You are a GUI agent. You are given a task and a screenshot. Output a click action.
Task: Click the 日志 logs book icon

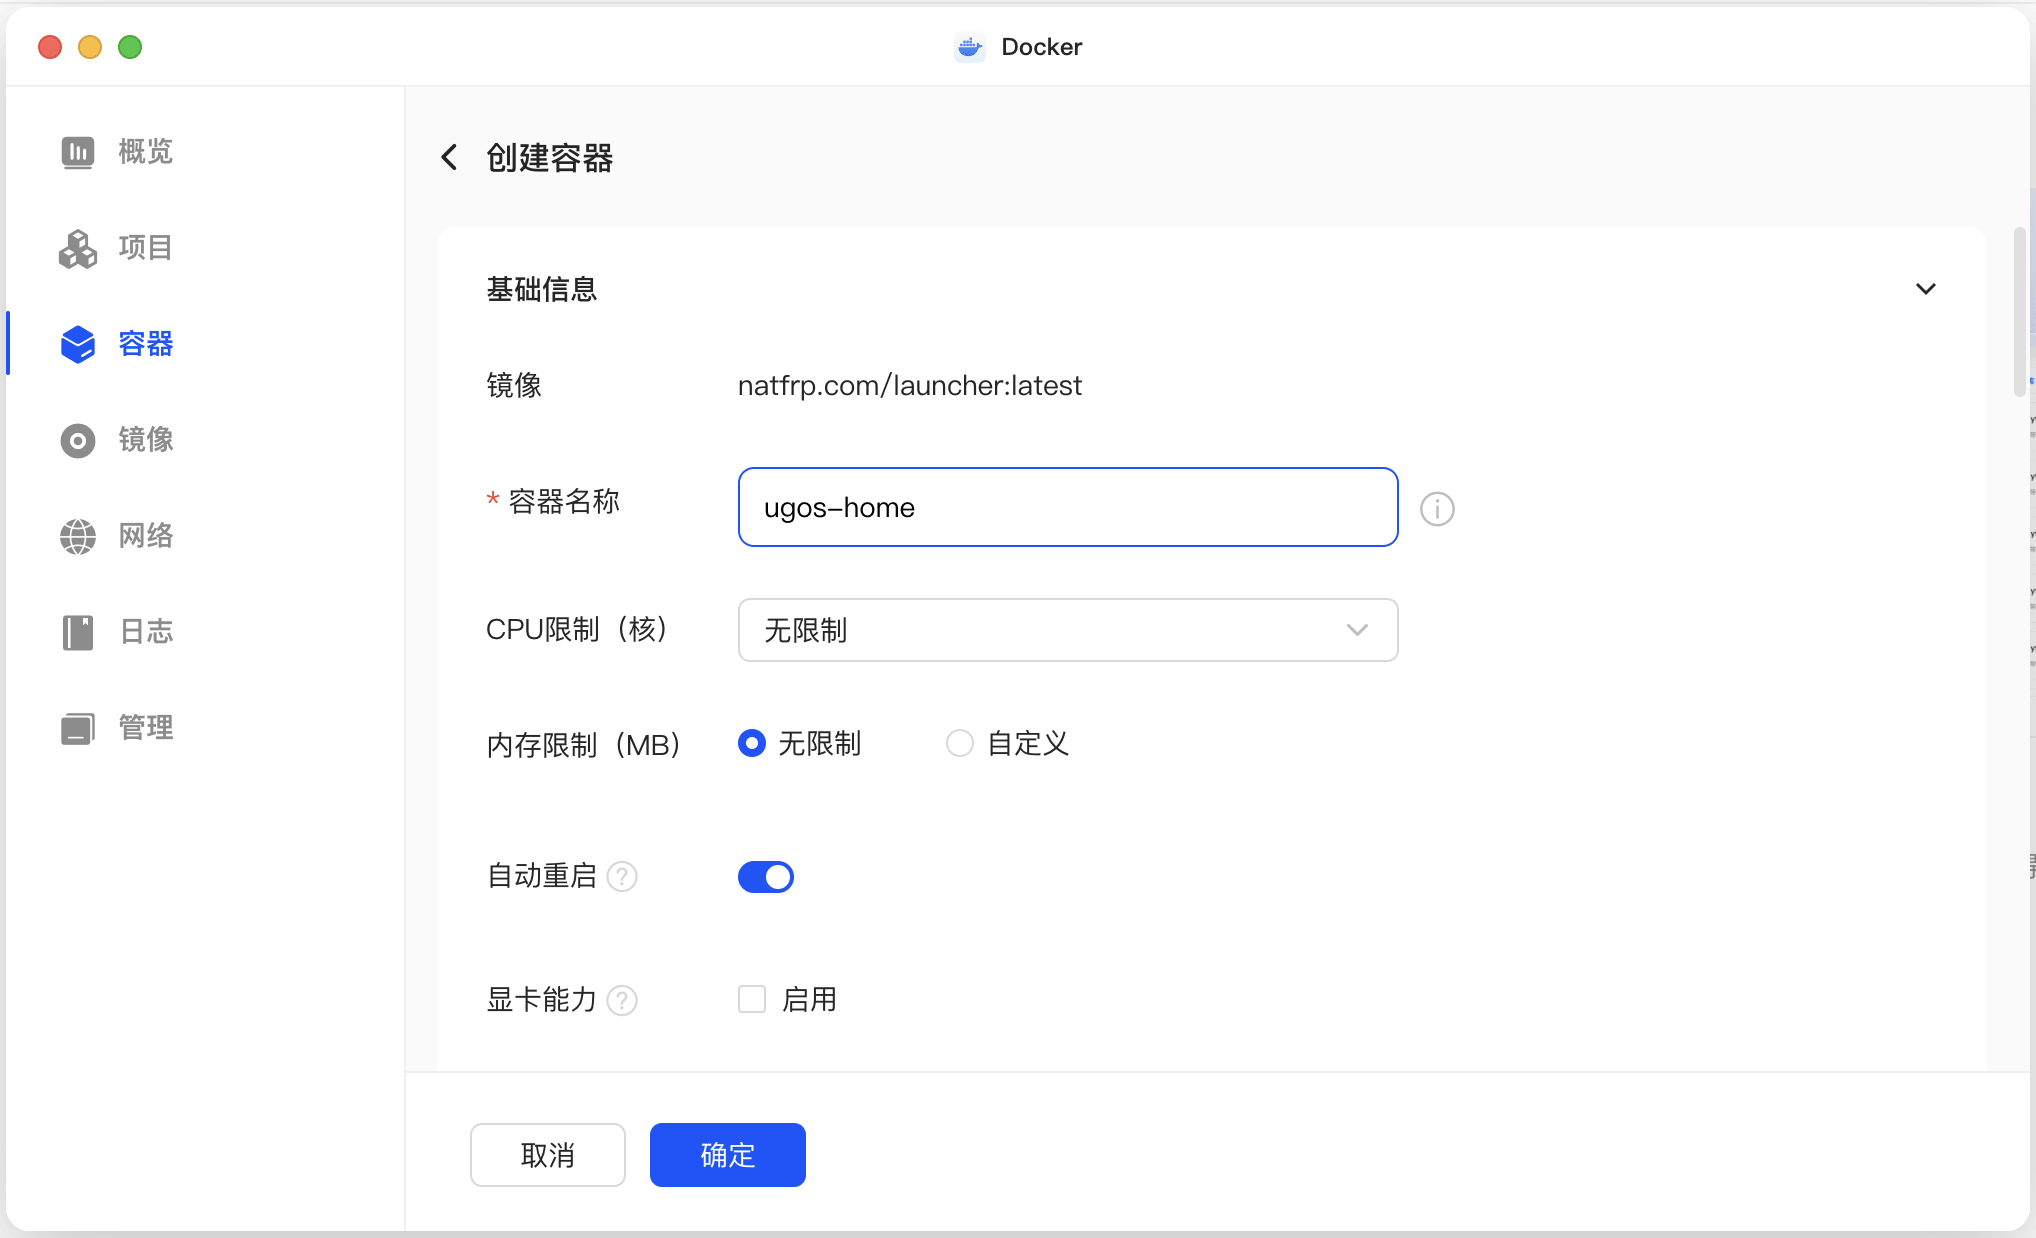coord(78,632)
